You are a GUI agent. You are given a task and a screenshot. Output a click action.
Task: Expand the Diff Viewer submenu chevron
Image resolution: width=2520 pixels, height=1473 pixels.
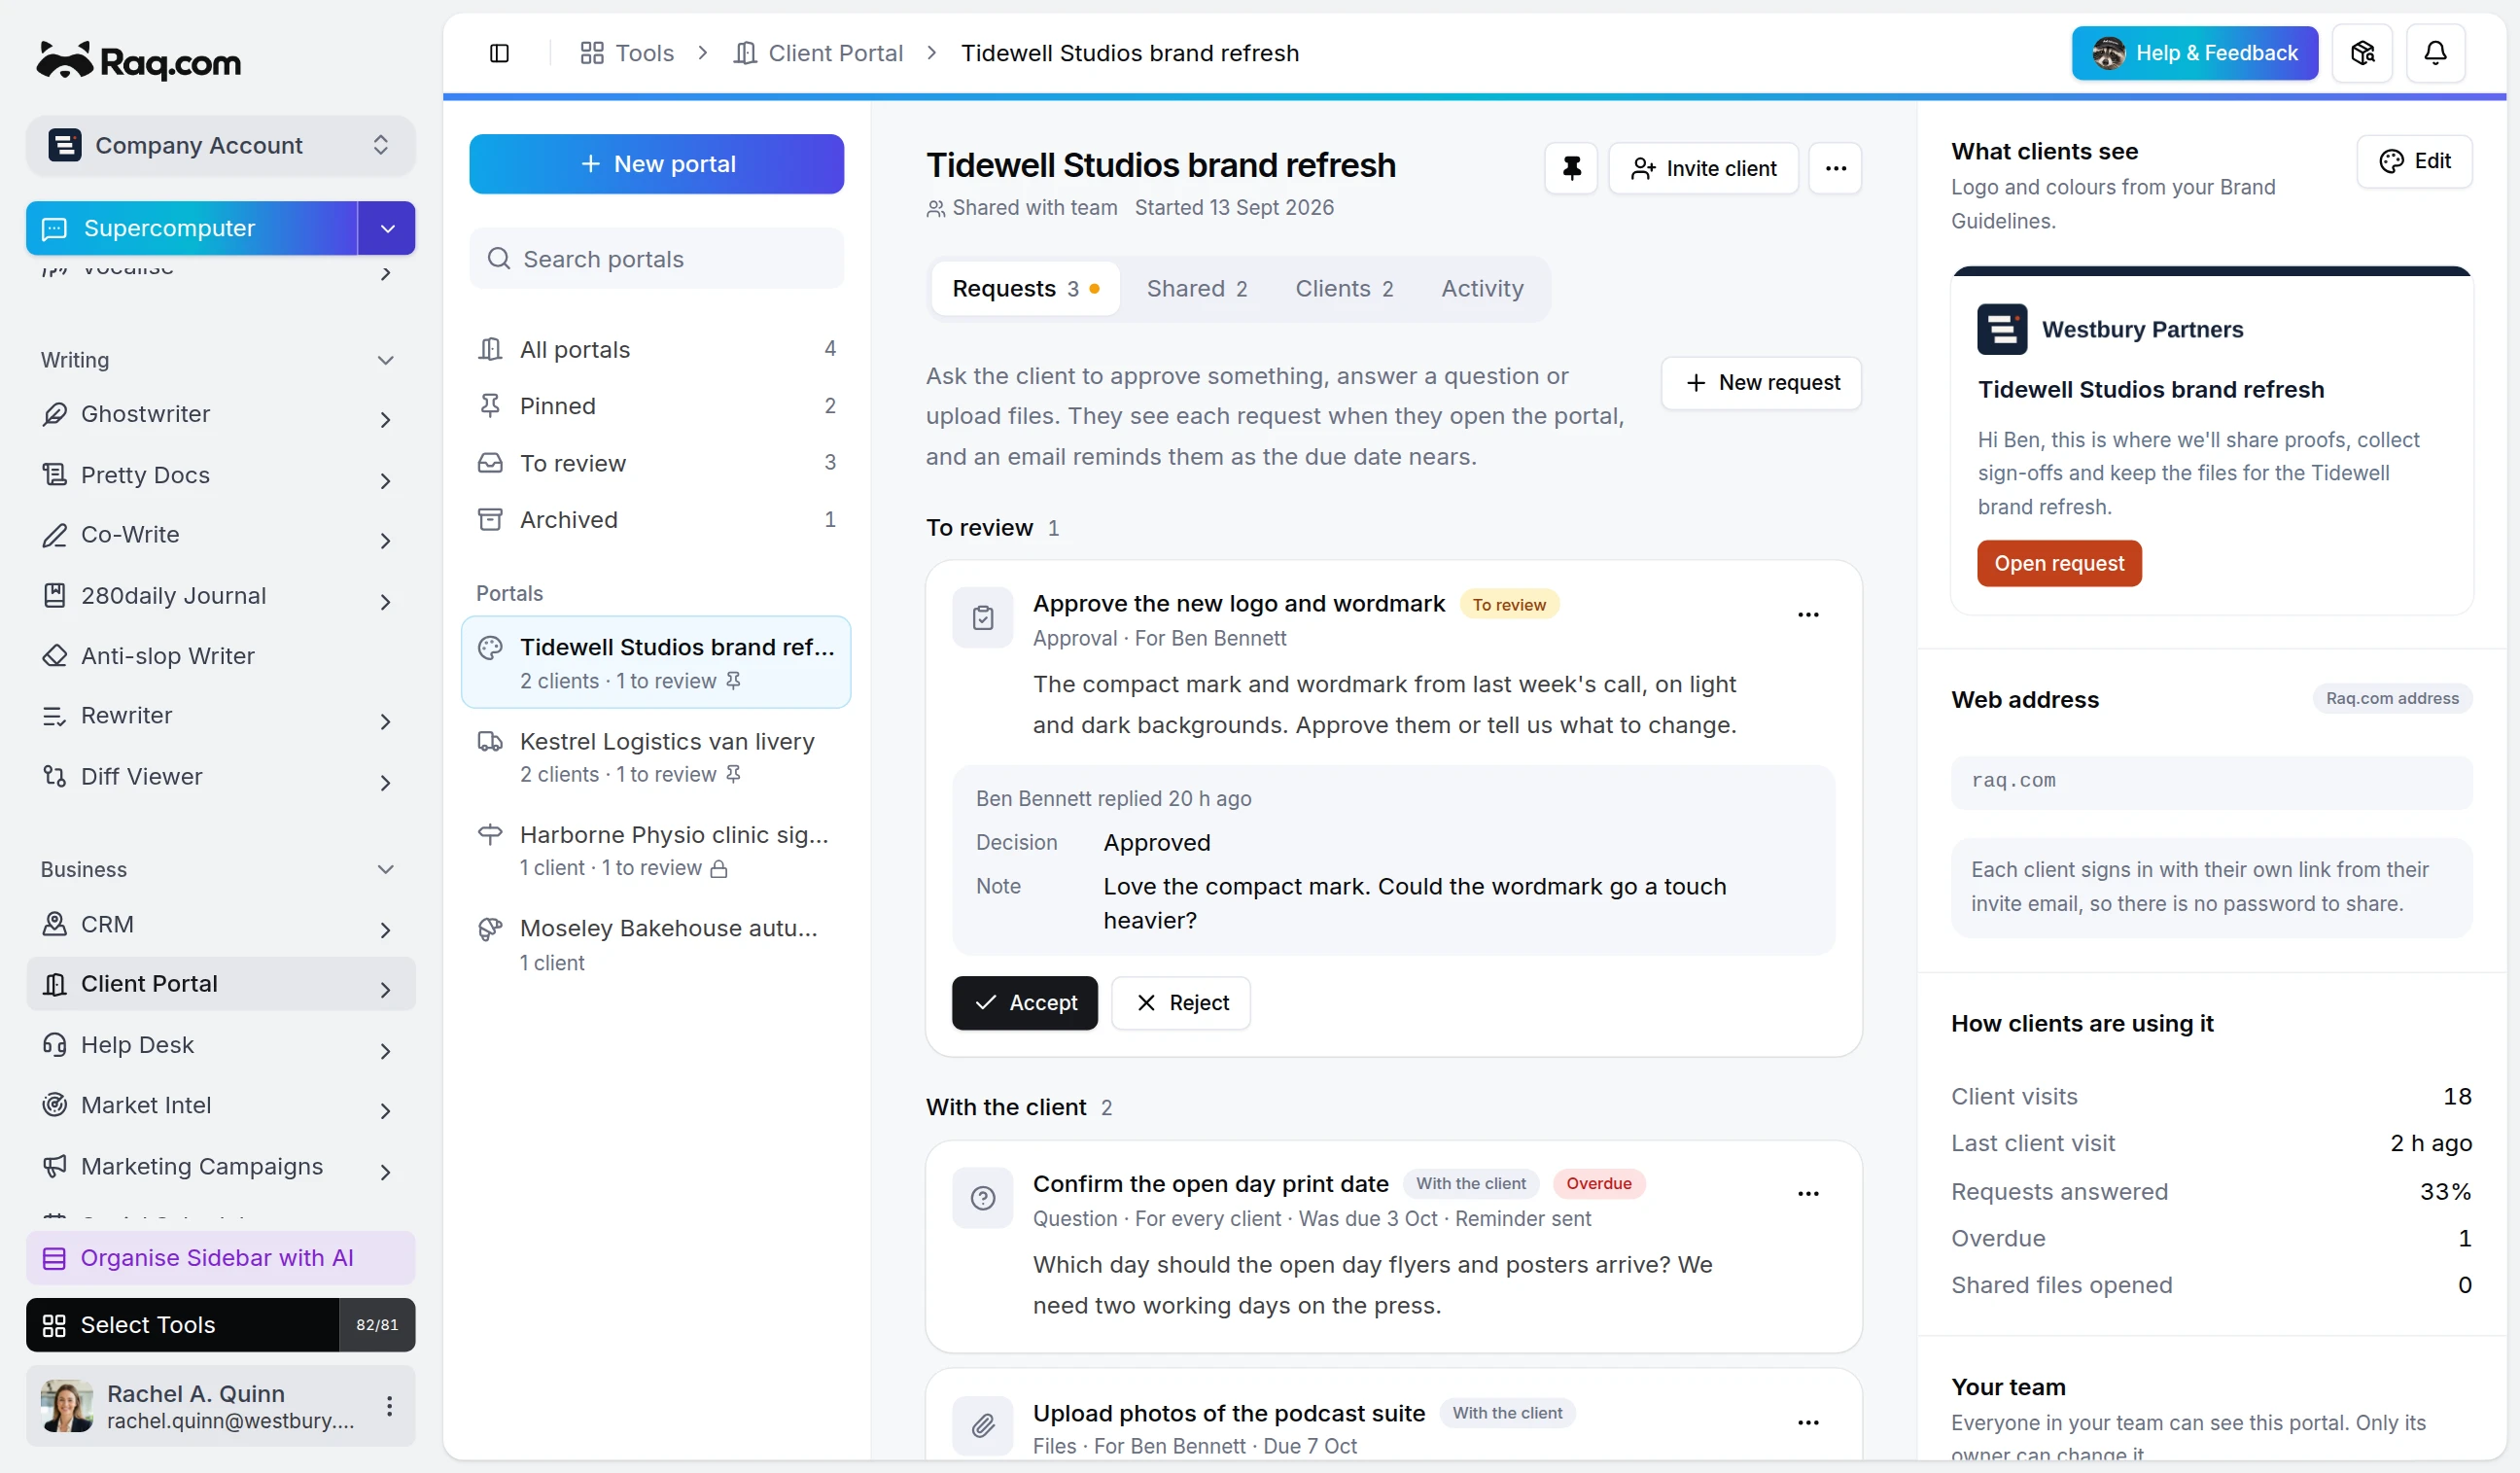click(385, 783)
